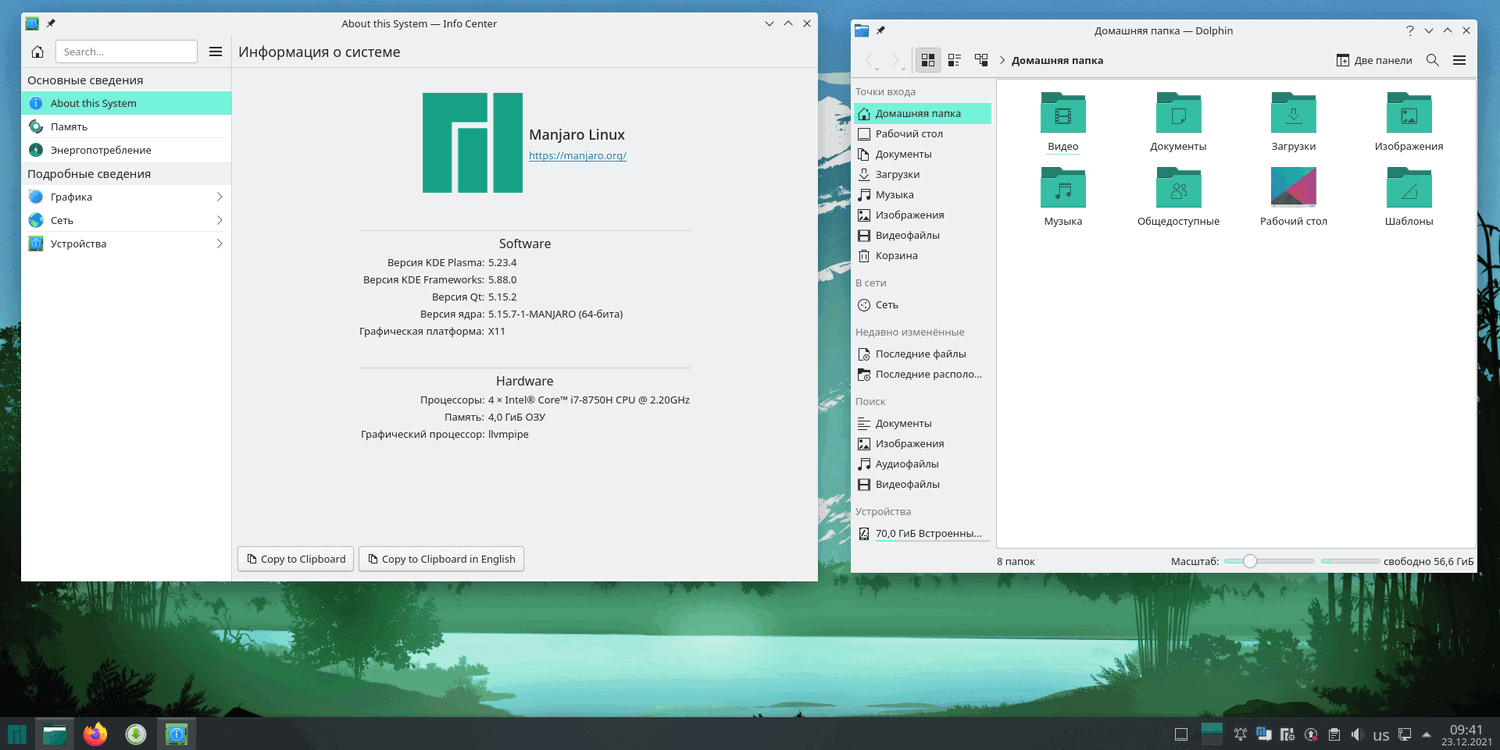Select 'About this System' in sidebar
The height and width of the screenshot is (750, 1500).
(x=126, y=103)
